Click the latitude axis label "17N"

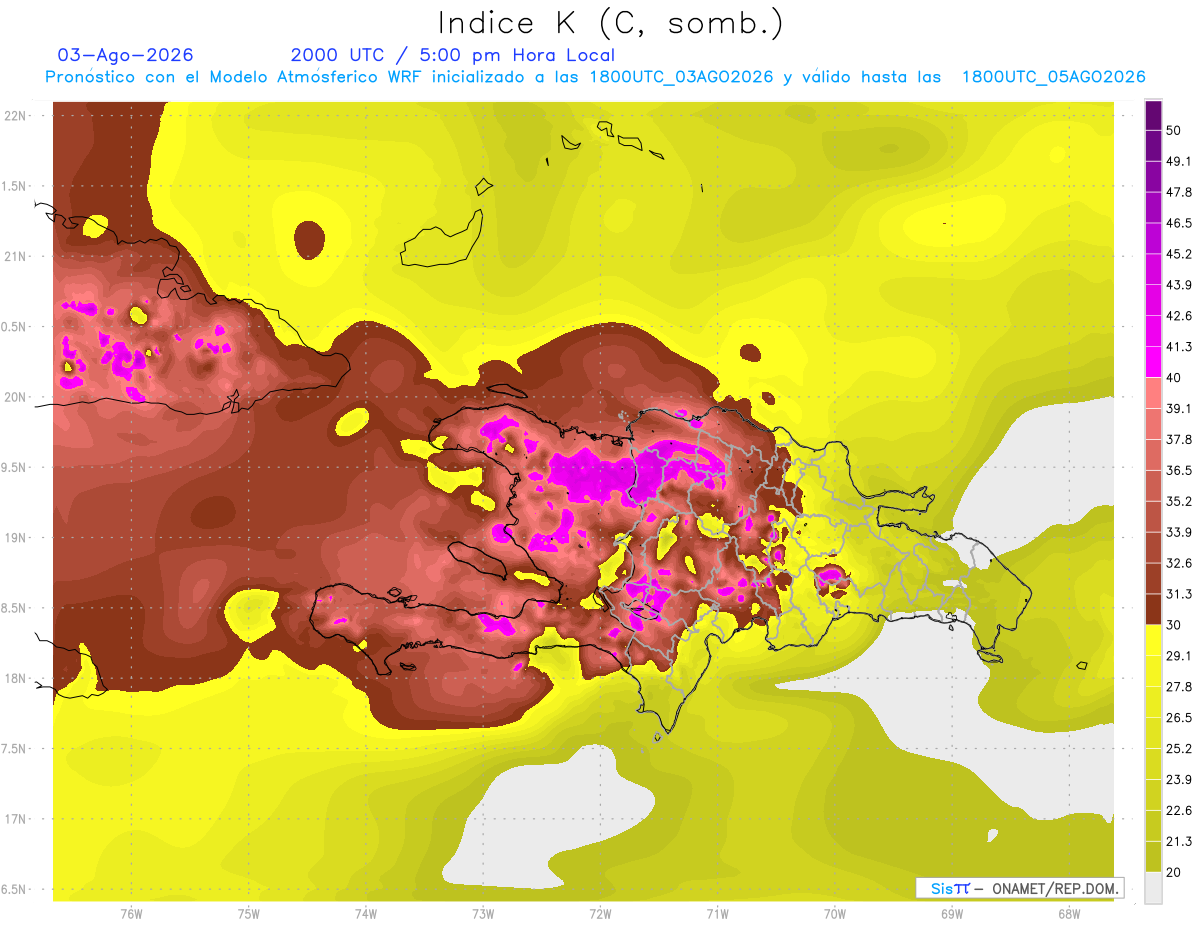[15, 819]
